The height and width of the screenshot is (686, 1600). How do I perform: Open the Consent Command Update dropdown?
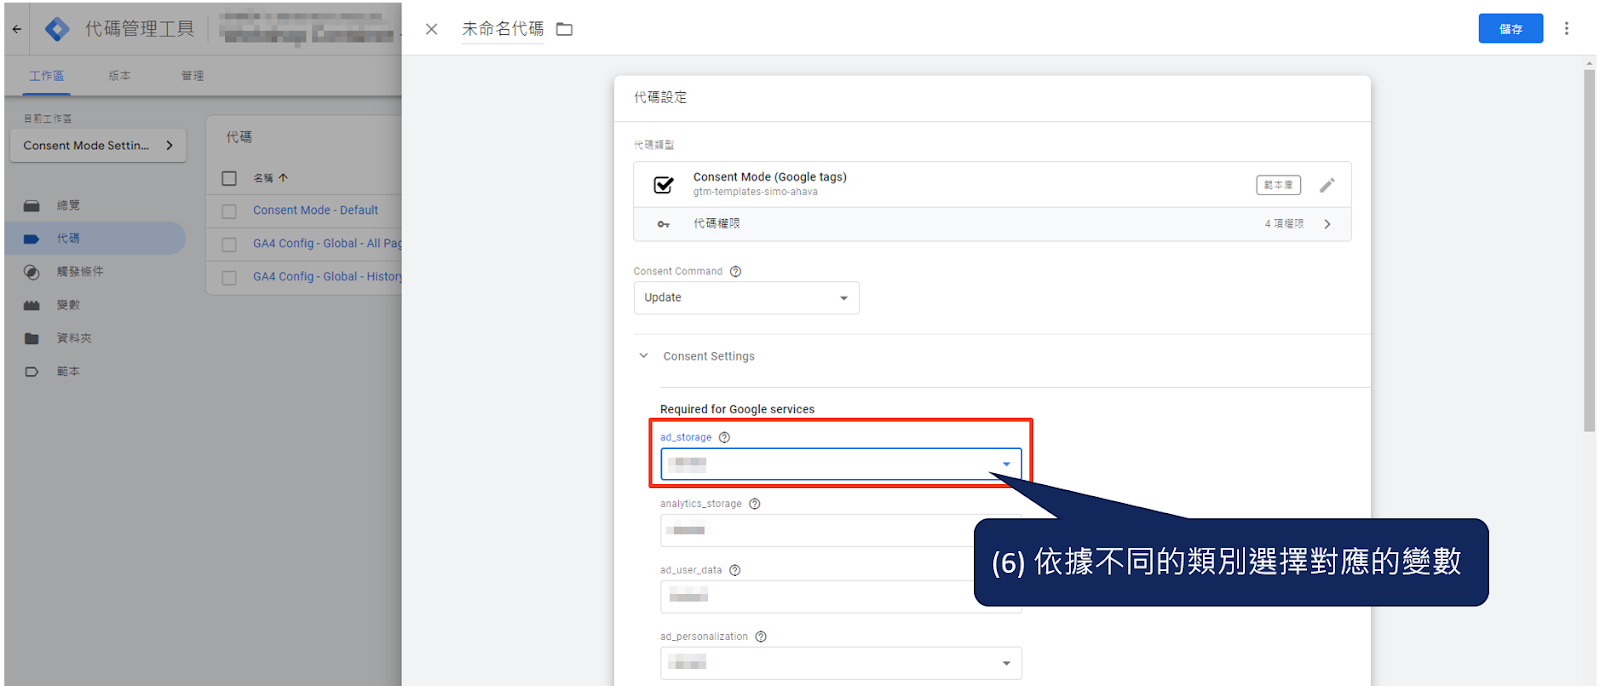point(746,298)
